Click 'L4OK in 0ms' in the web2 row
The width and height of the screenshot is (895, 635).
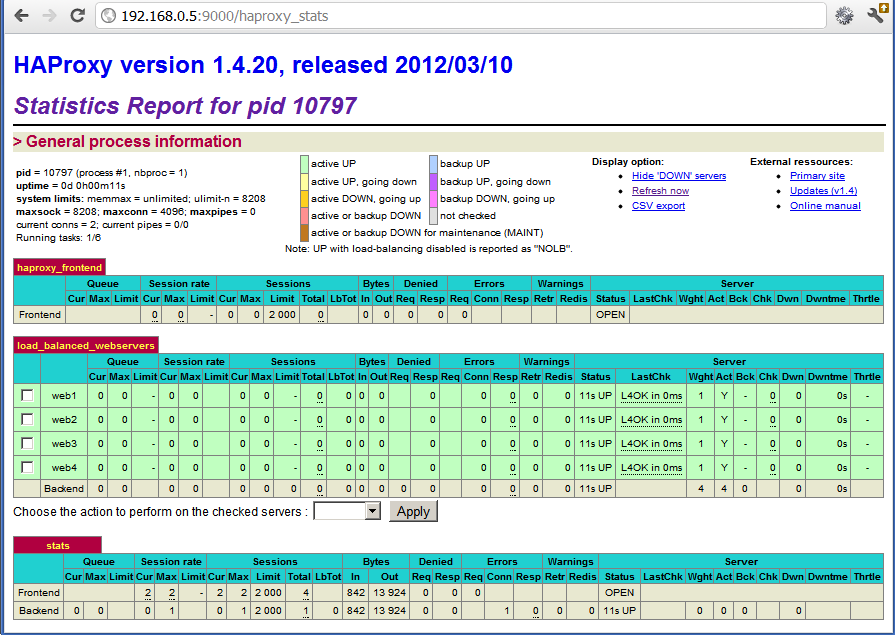[651, 419]
